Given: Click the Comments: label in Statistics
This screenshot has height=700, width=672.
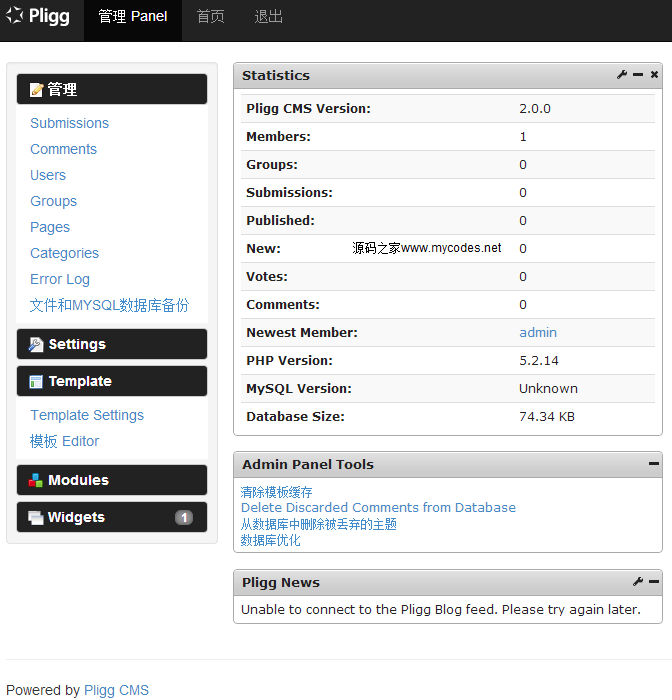Looking at the screenshot, I should 283,304.
